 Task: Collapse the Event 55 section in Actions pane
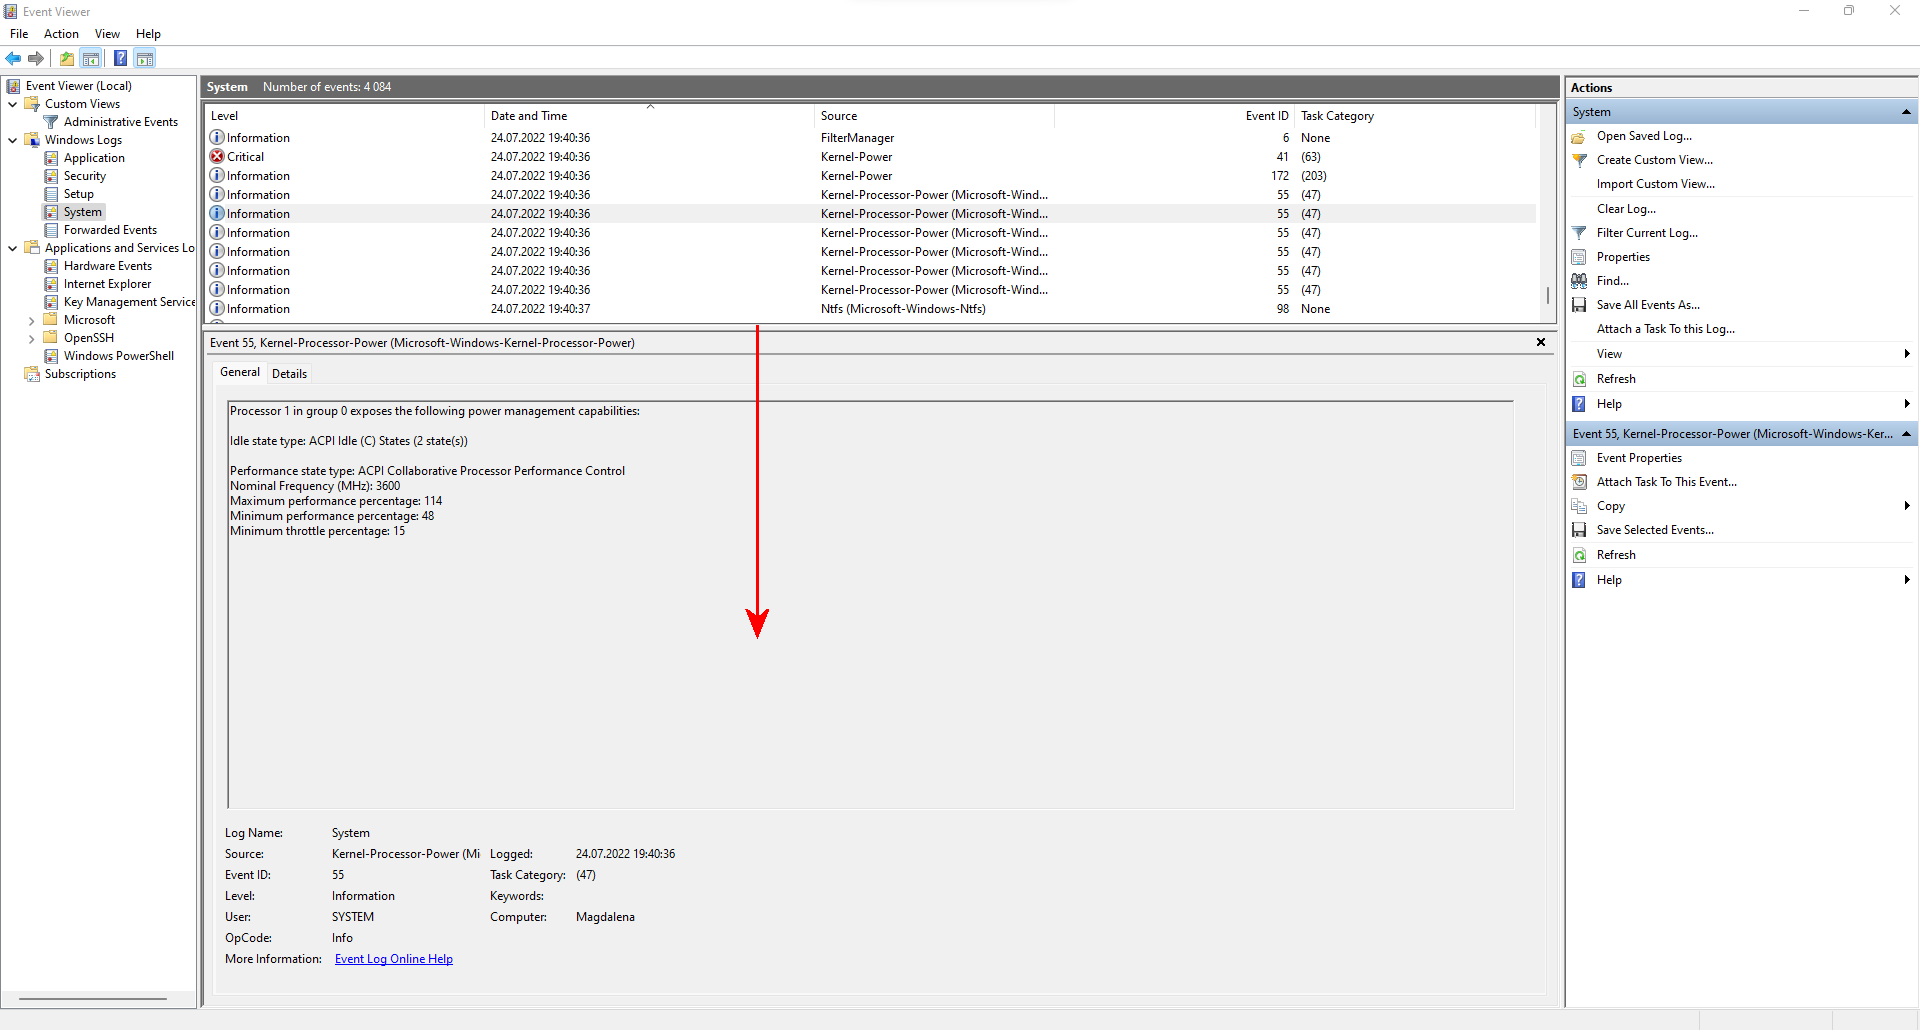click(x=1906, y=434)
